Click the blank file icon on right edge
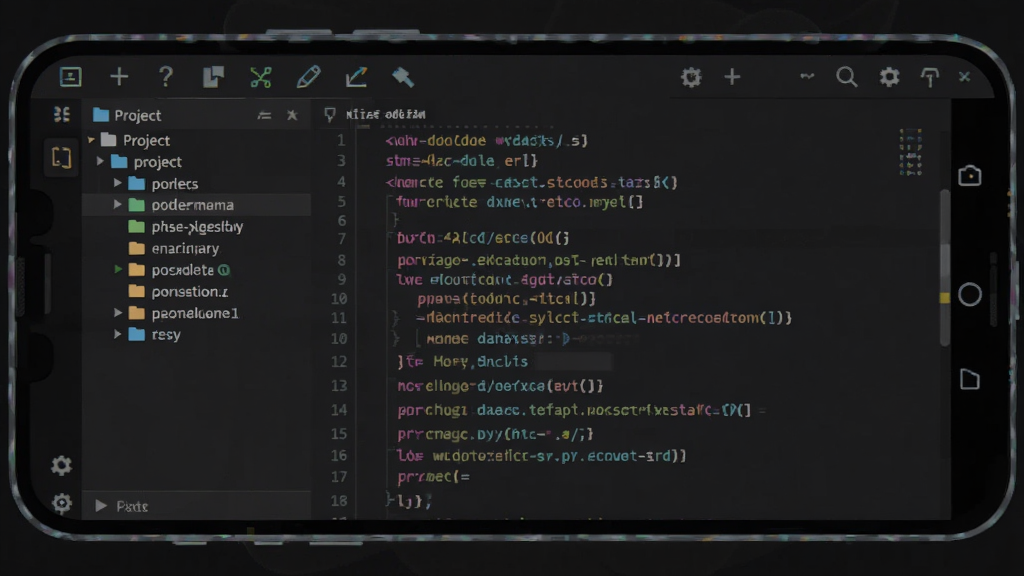Viewport: 1024px width, 576px height. point(970,379)
